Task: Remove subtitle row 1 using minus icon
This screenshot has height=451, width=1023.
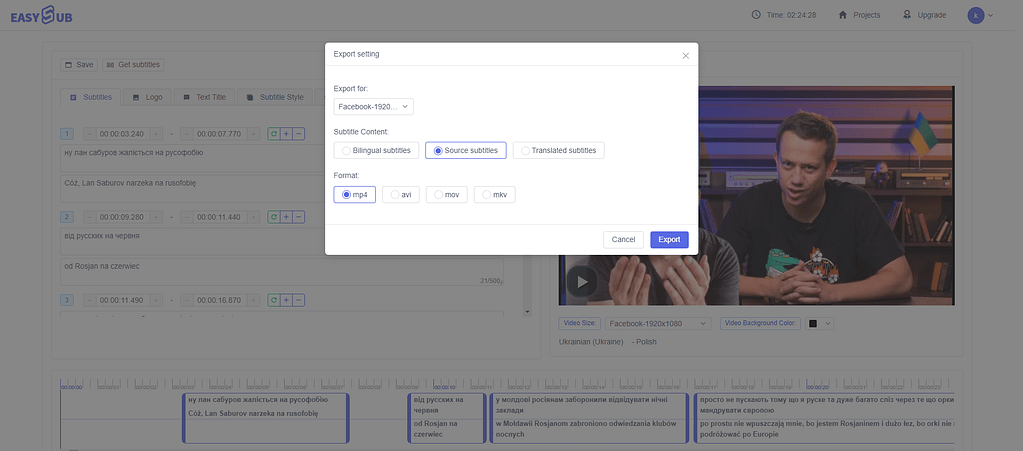Action: [x=298, y=134]
